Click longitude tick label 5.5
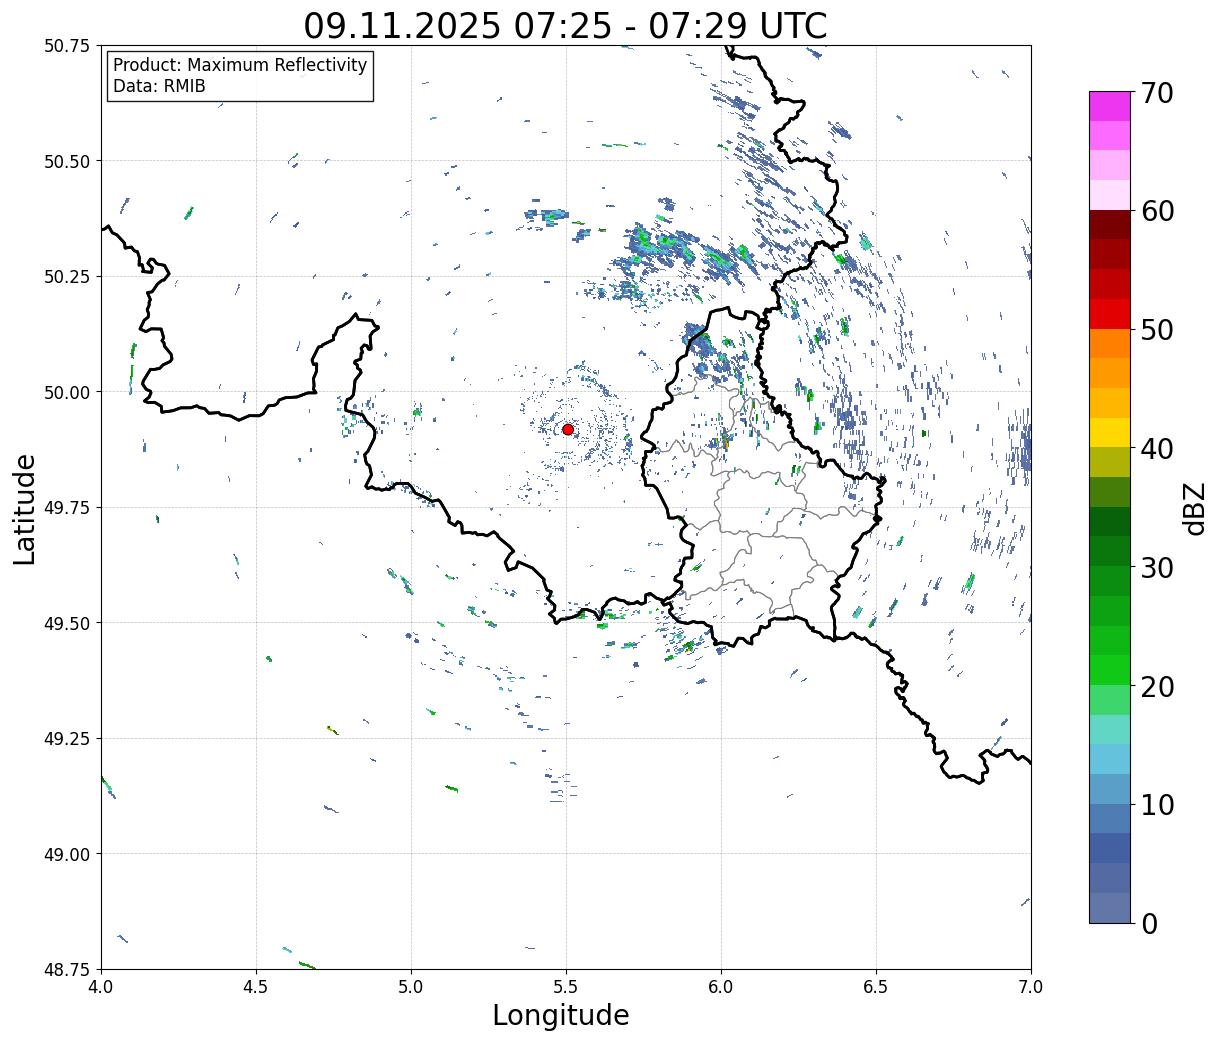1219x1040 pixels. click(x=566, y=986)
